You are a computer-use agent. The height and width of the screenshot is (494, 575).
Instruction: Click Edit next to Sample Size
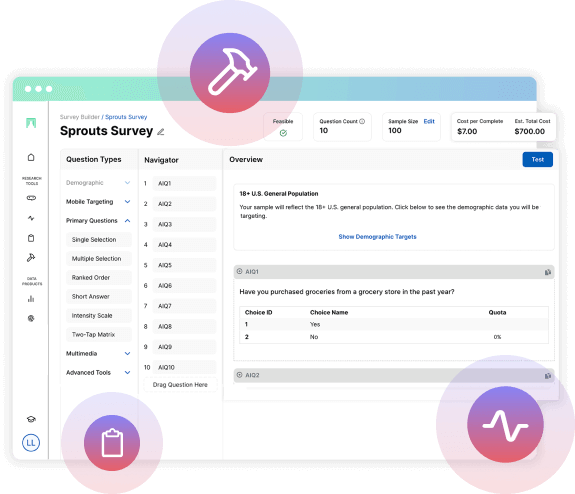(x=429, y=121)
